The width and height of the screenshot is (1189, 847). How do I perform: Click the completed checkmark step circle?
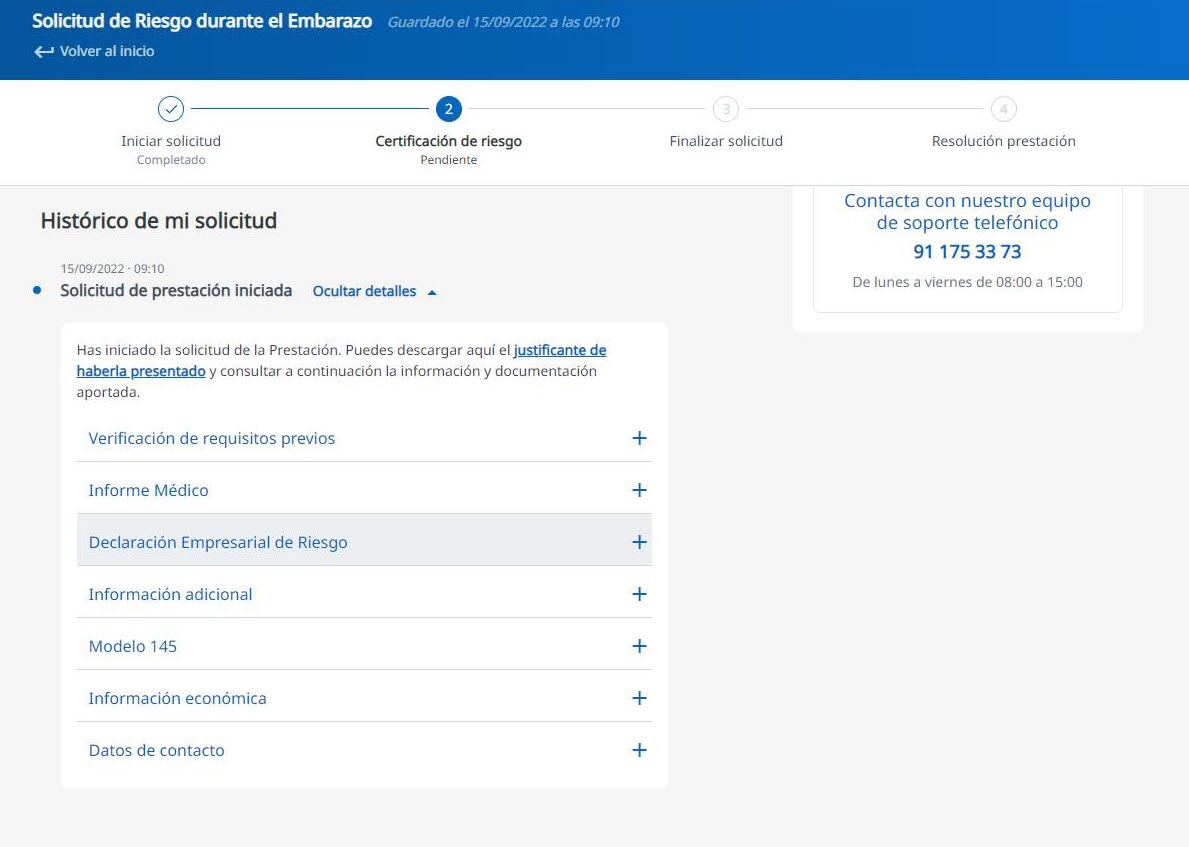pyautogui.click(x=171, y=109)
